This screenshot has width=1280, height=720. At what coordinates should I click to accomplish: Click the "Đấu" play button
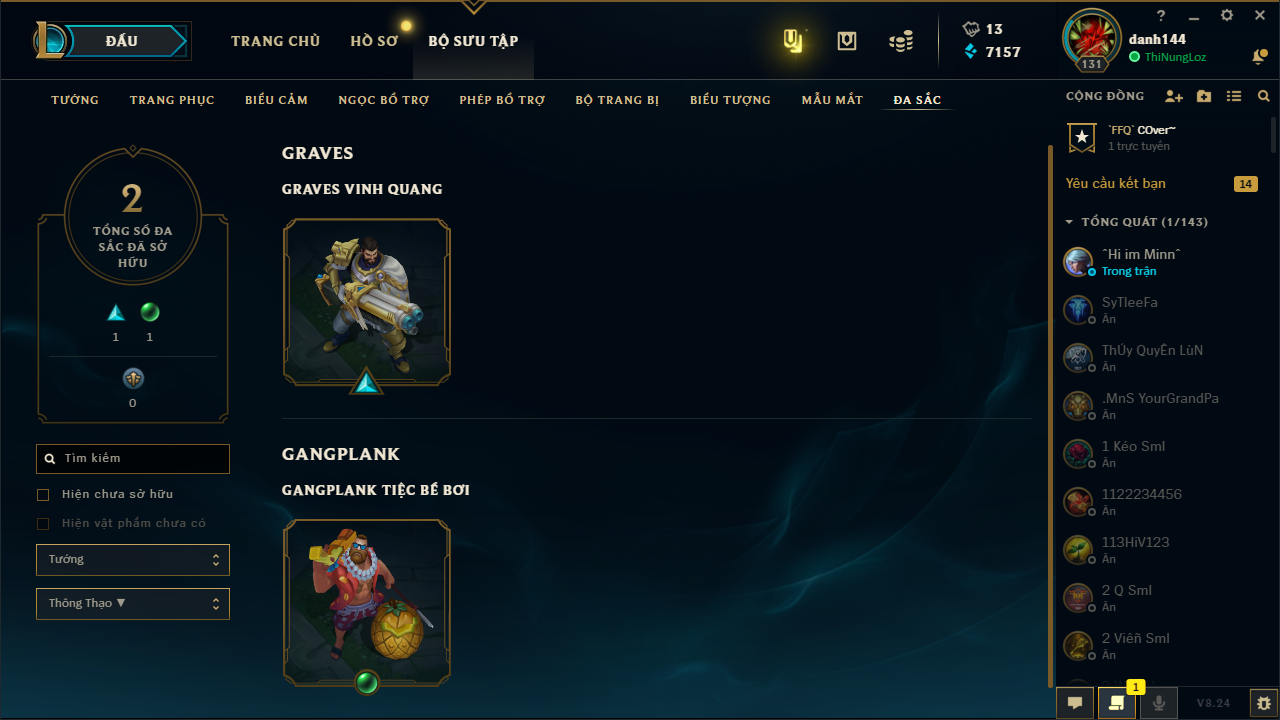click(122, 41)
